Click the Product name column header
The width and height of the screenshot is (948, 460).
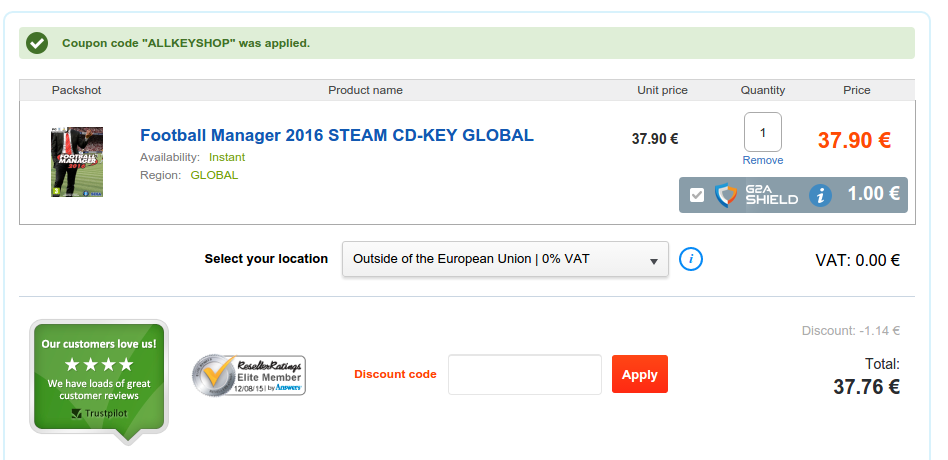click(x=365, y=90)
